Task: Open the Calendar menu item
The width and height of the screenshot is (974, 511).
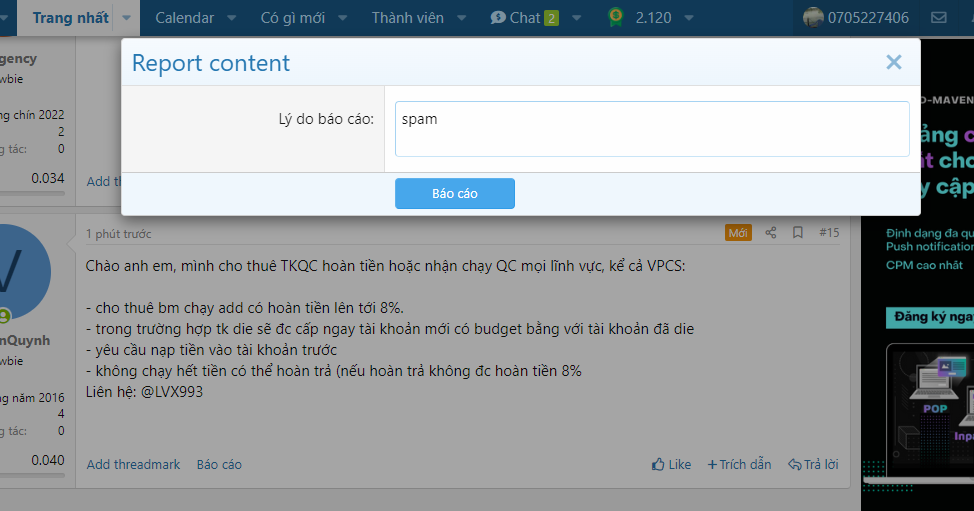Action: [x=184, y=17]
